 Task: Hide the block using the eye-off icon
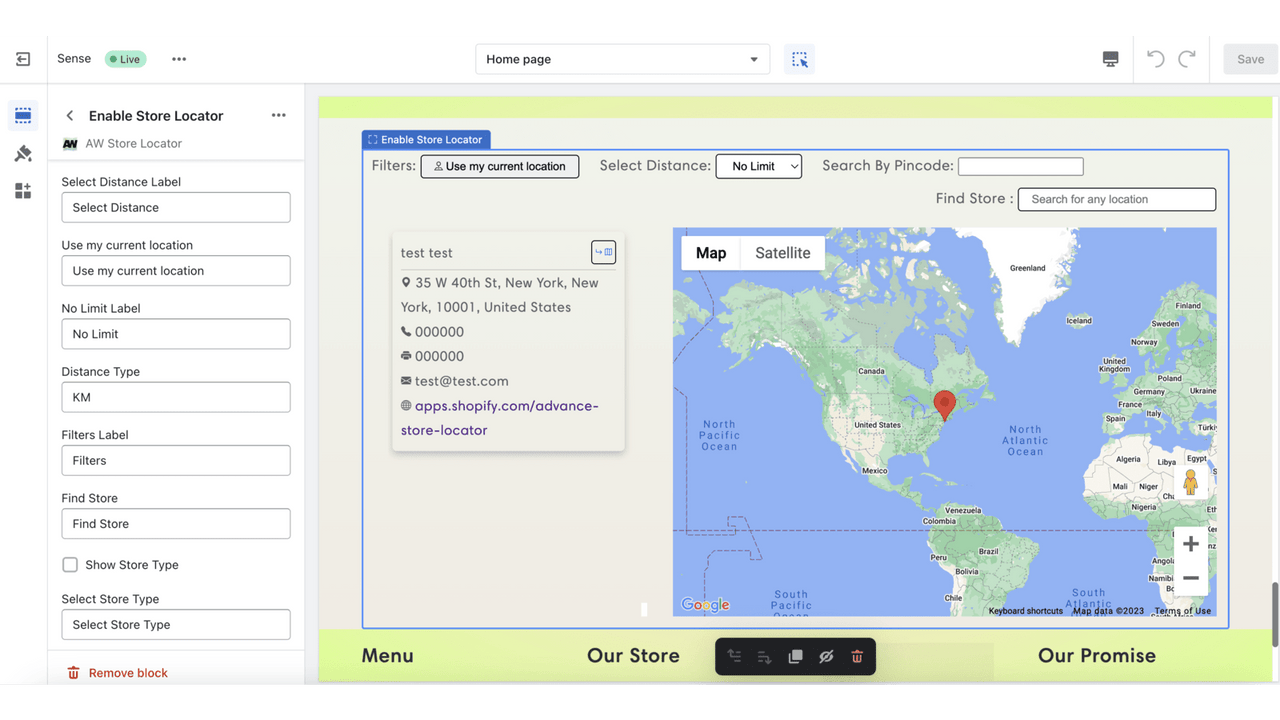(826, 656)
